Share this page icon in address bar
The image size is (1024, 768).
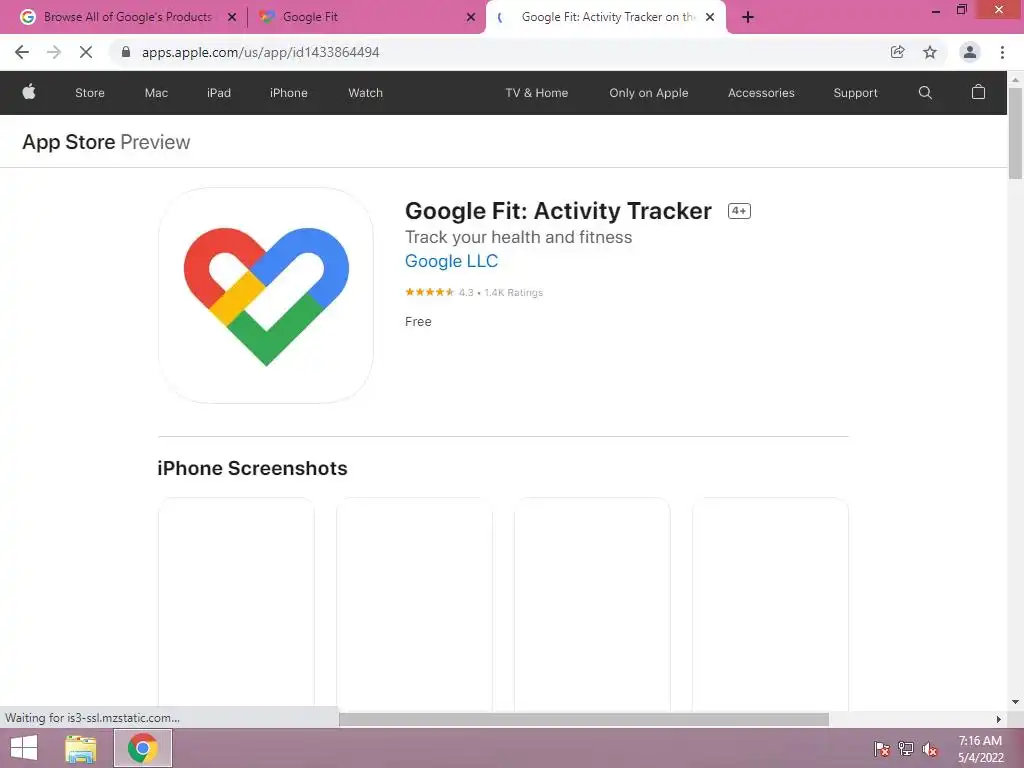click(x=897, y=52)
